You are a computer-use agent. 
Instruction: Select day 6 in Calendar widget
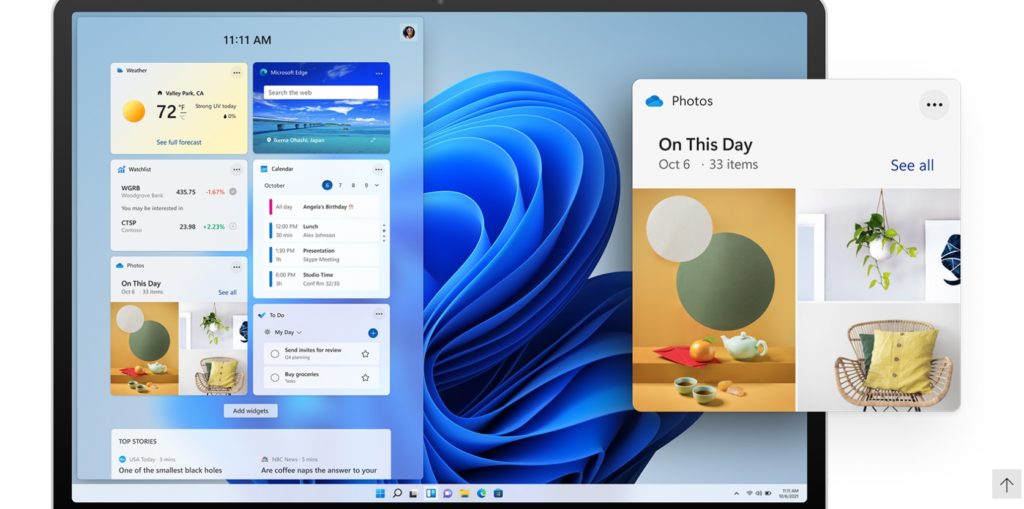click(327, 186)
